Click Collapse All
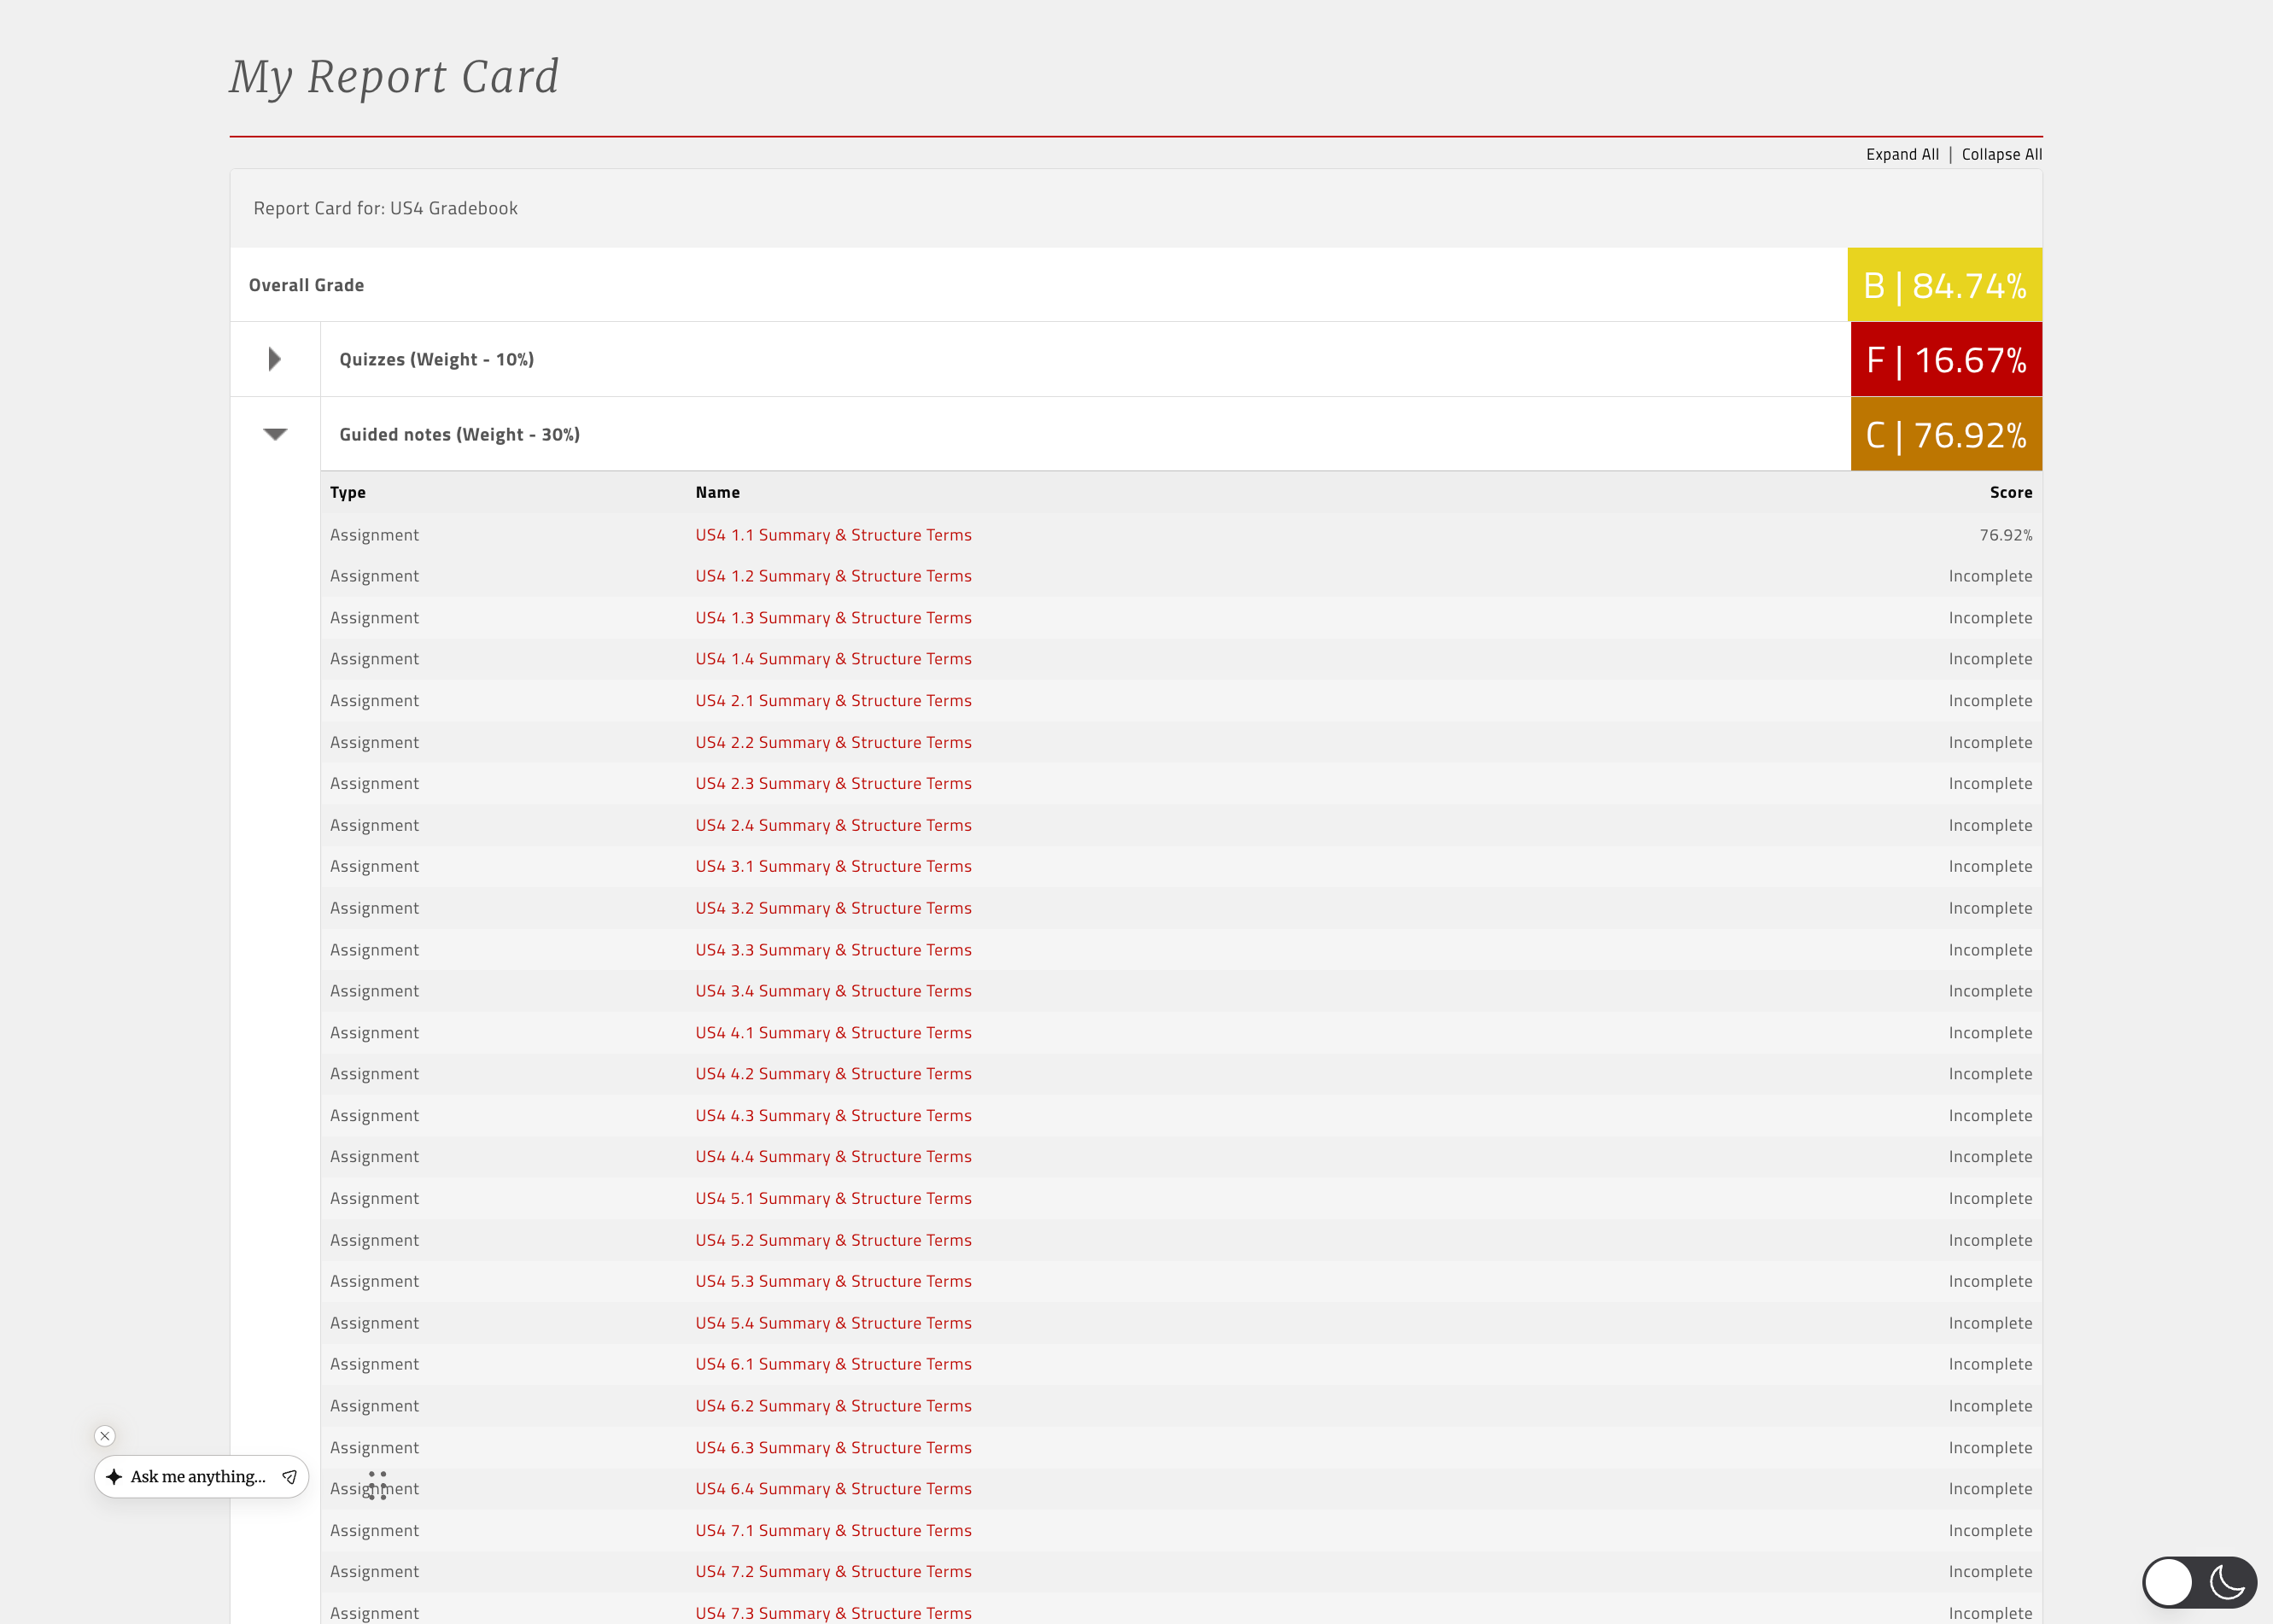The height and width of the screenshot is (1624, 2273). (x=2001, y=154)
